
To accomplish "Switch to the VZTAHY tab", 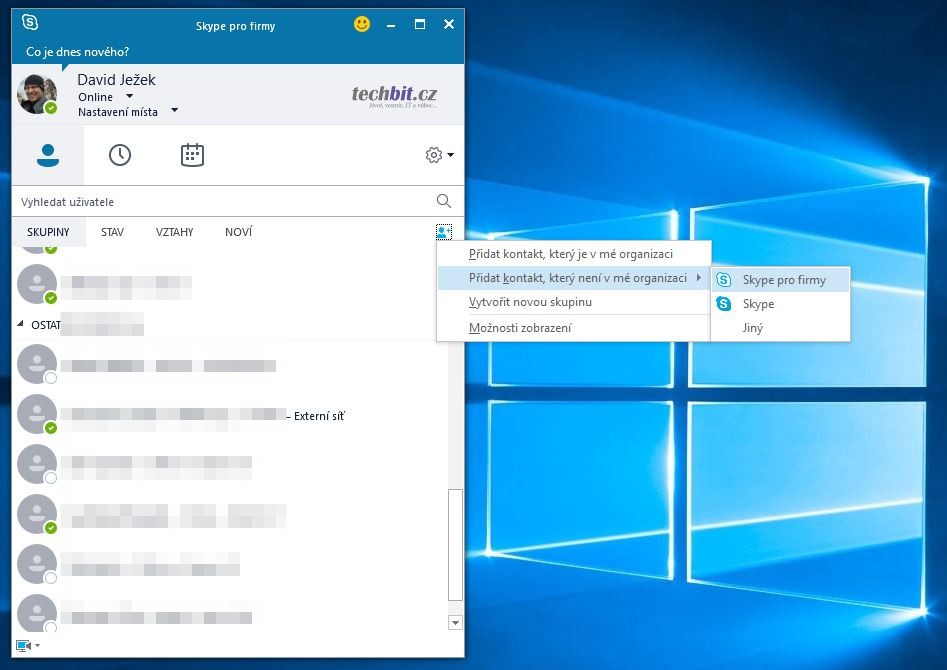I will 174,232.
